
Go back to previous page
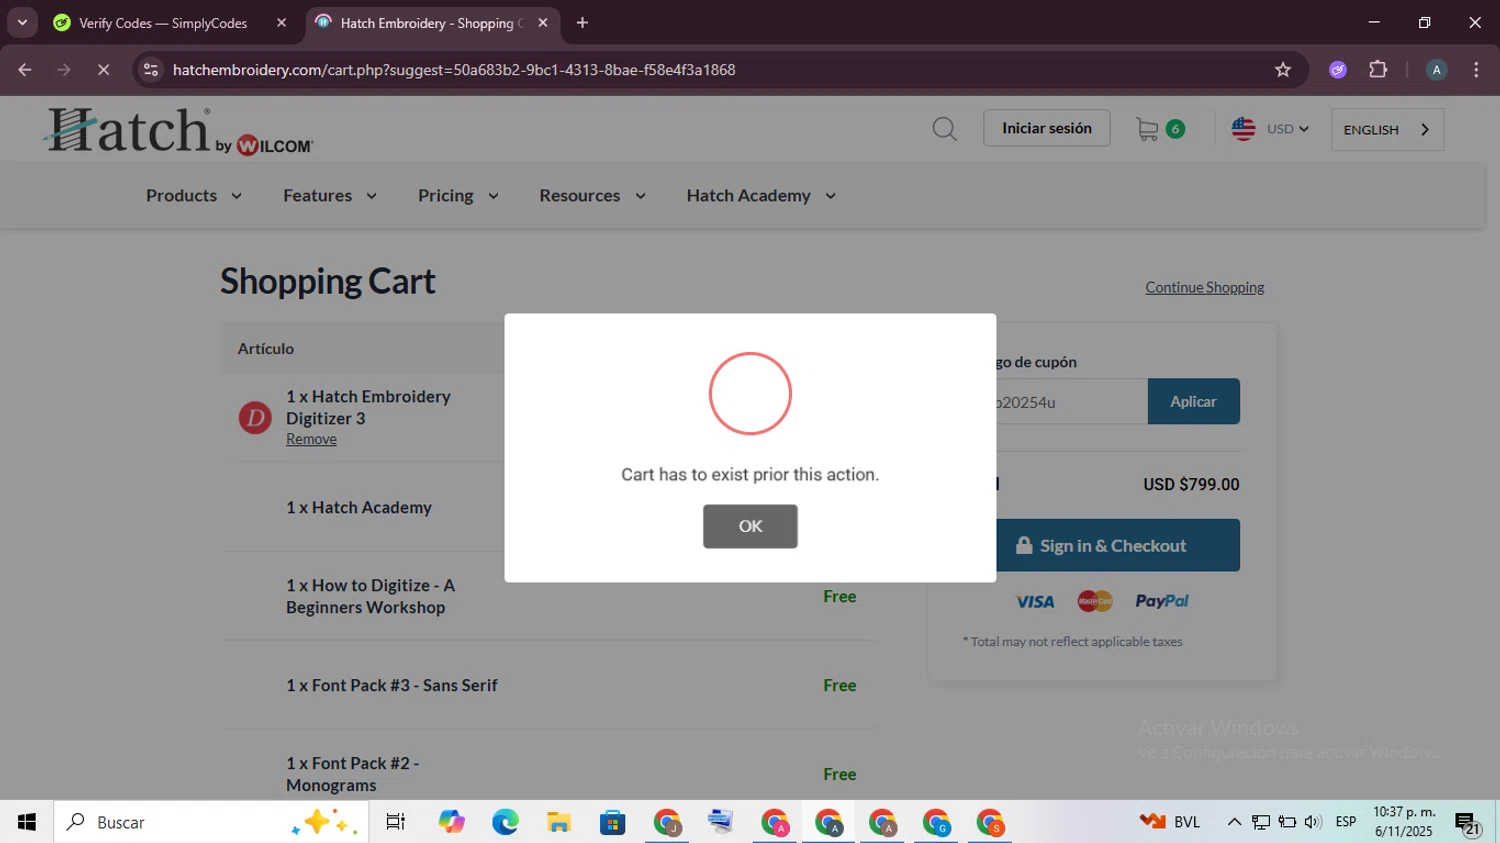[25, 70]
